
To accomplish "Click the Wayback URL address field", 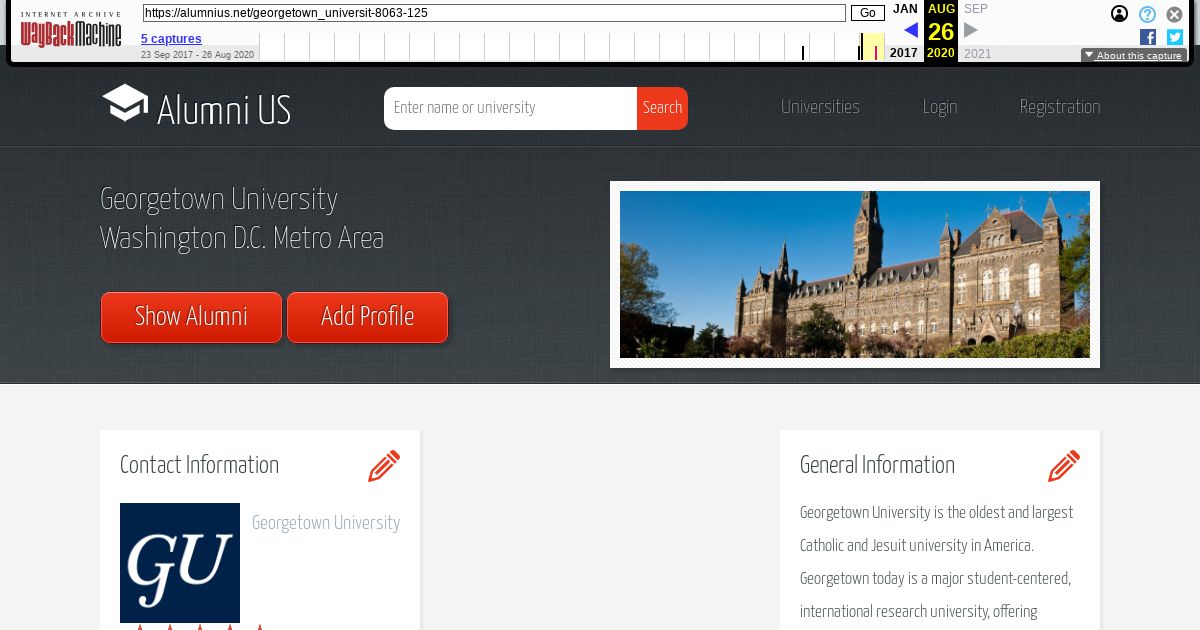I will point(494,13).
